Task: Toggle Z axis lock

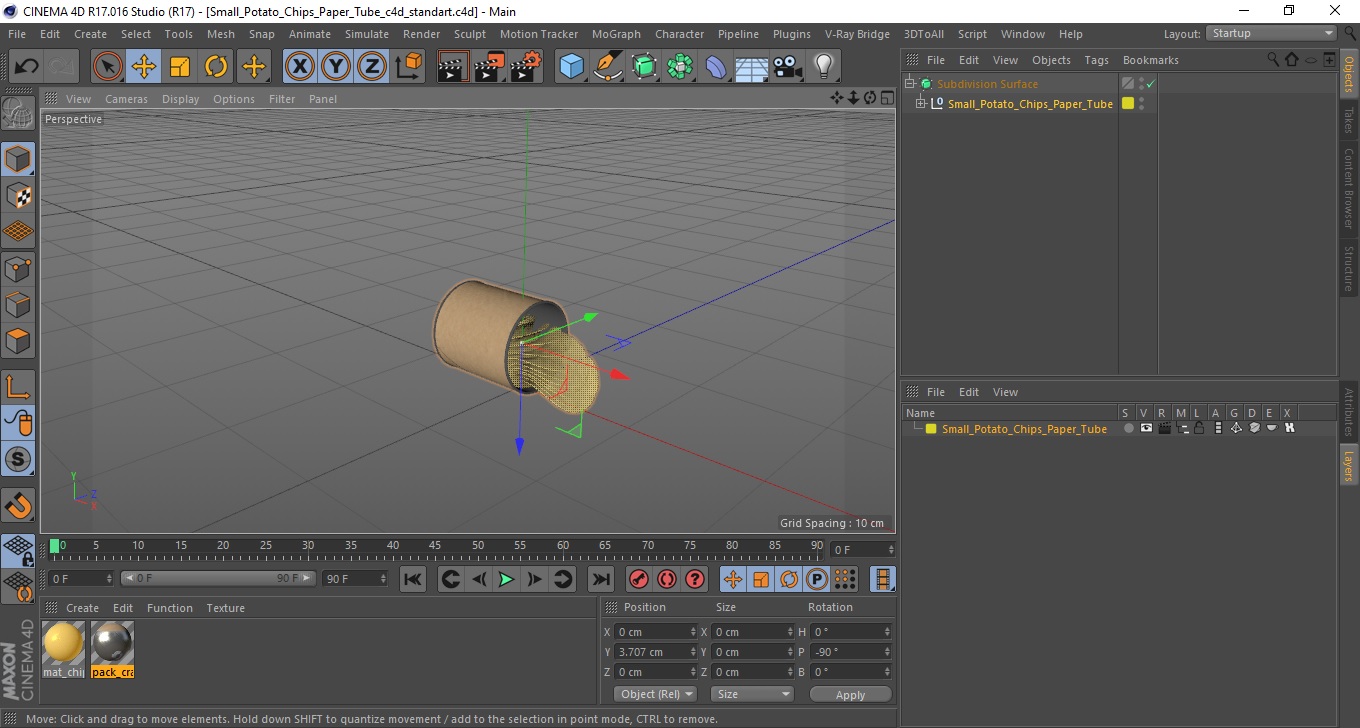Action: click(372, 67)
